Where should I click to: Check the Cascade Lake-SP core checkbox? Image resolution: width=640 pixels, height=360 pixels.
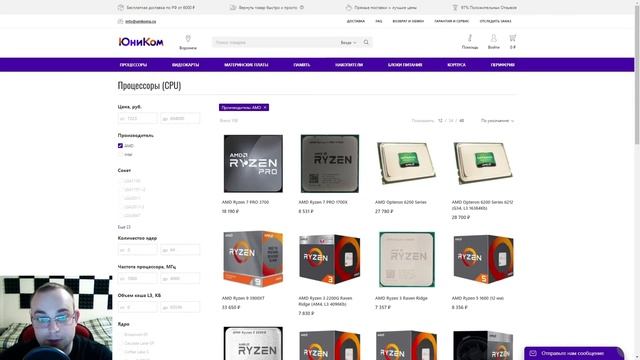[120, 343]
